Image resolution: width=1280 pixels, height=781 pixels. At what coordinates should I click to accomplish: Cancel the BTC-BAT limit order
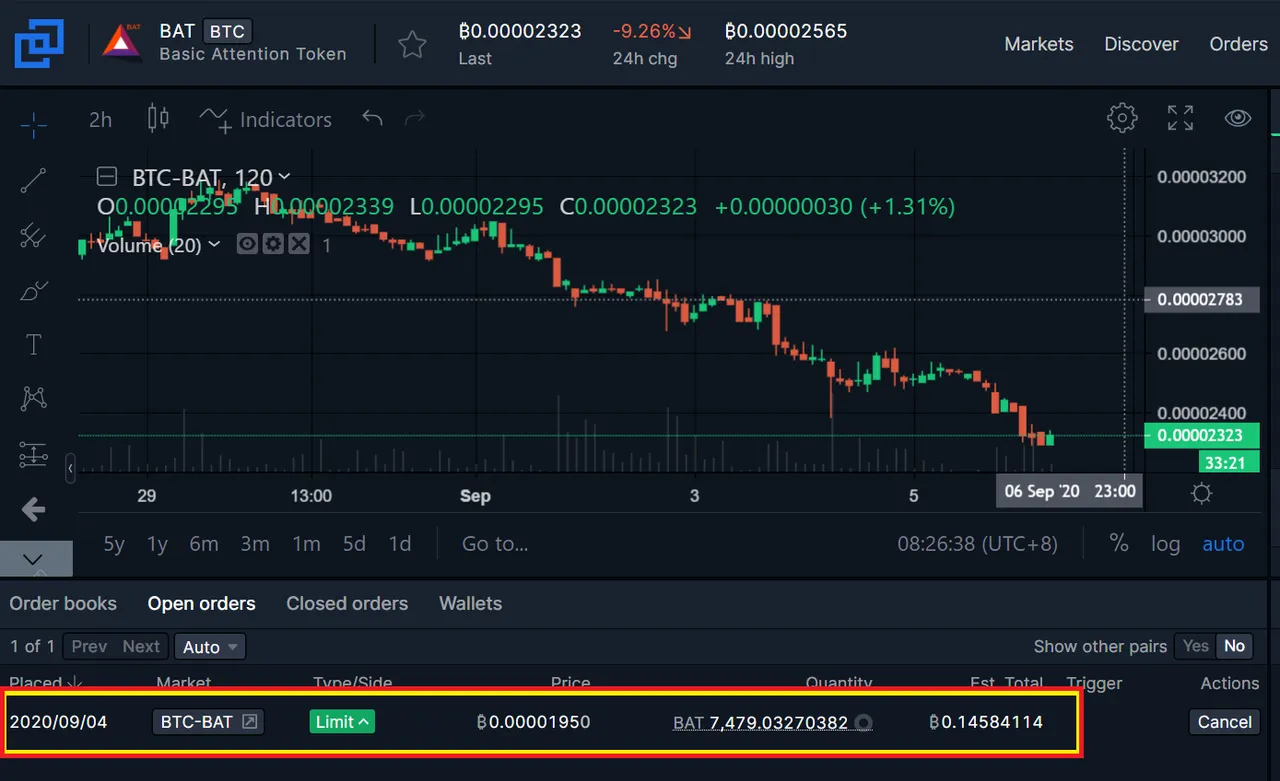pos(1225,722)
